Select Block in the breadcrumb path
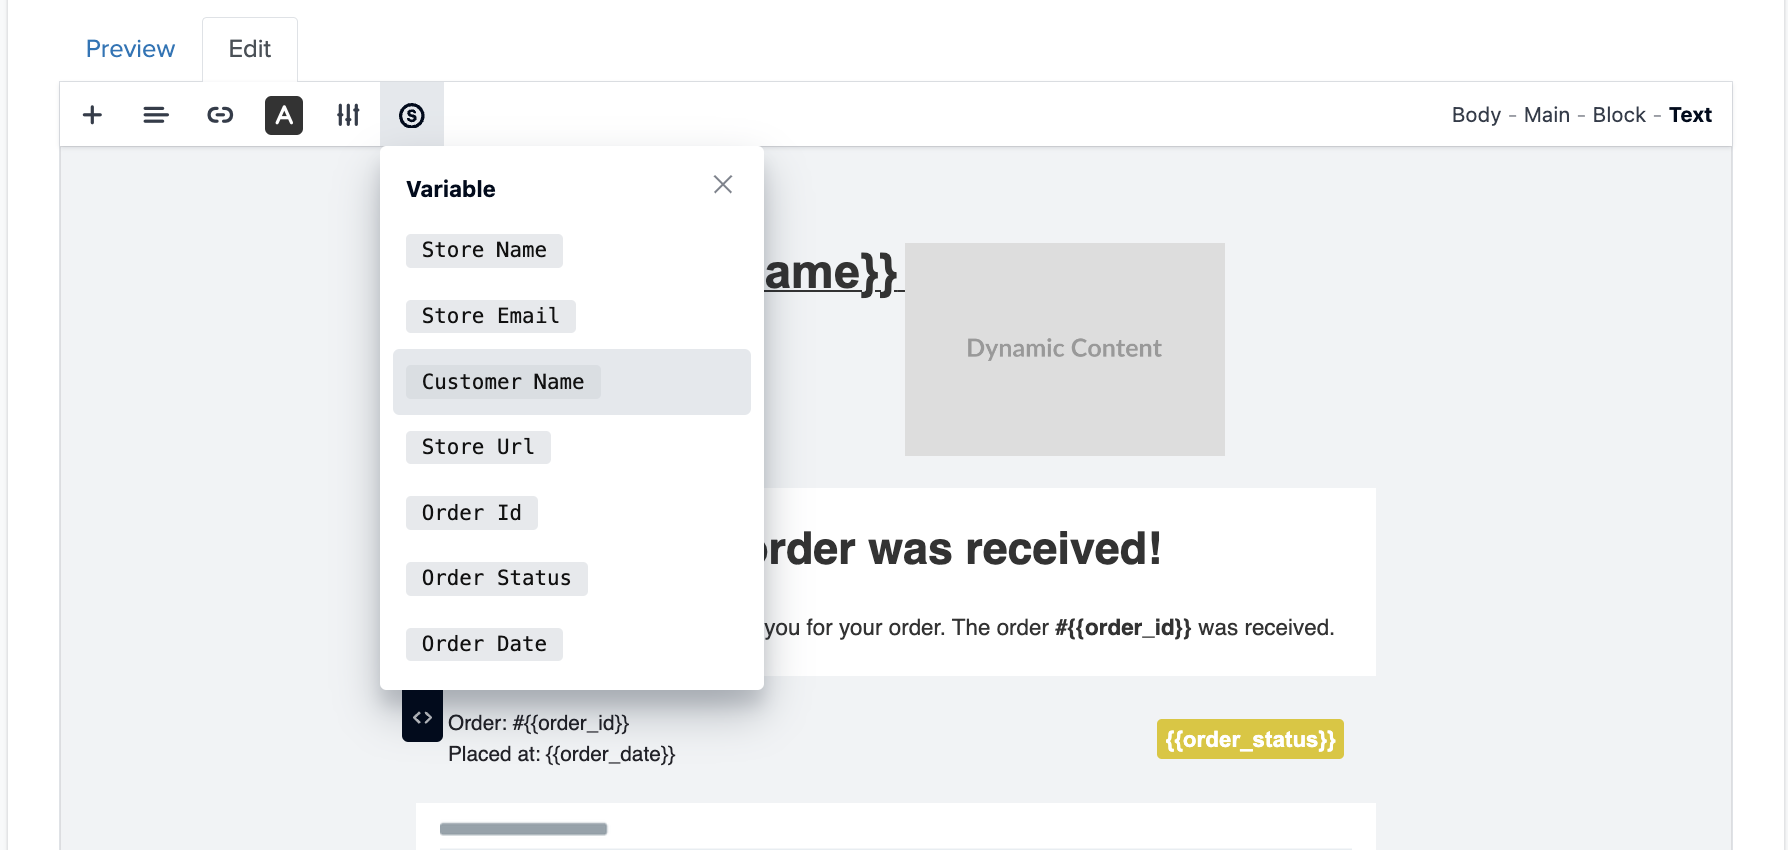The width and height of the screenshot is (1788, 850). tap(1619, 115)
